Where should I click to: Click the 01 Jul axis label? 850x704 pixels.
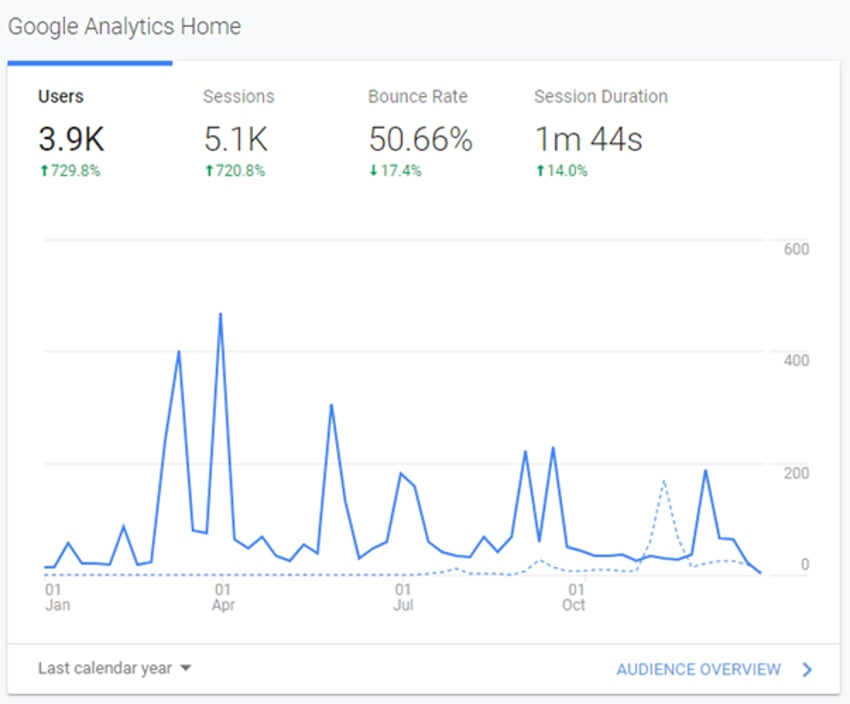[403, 597]
